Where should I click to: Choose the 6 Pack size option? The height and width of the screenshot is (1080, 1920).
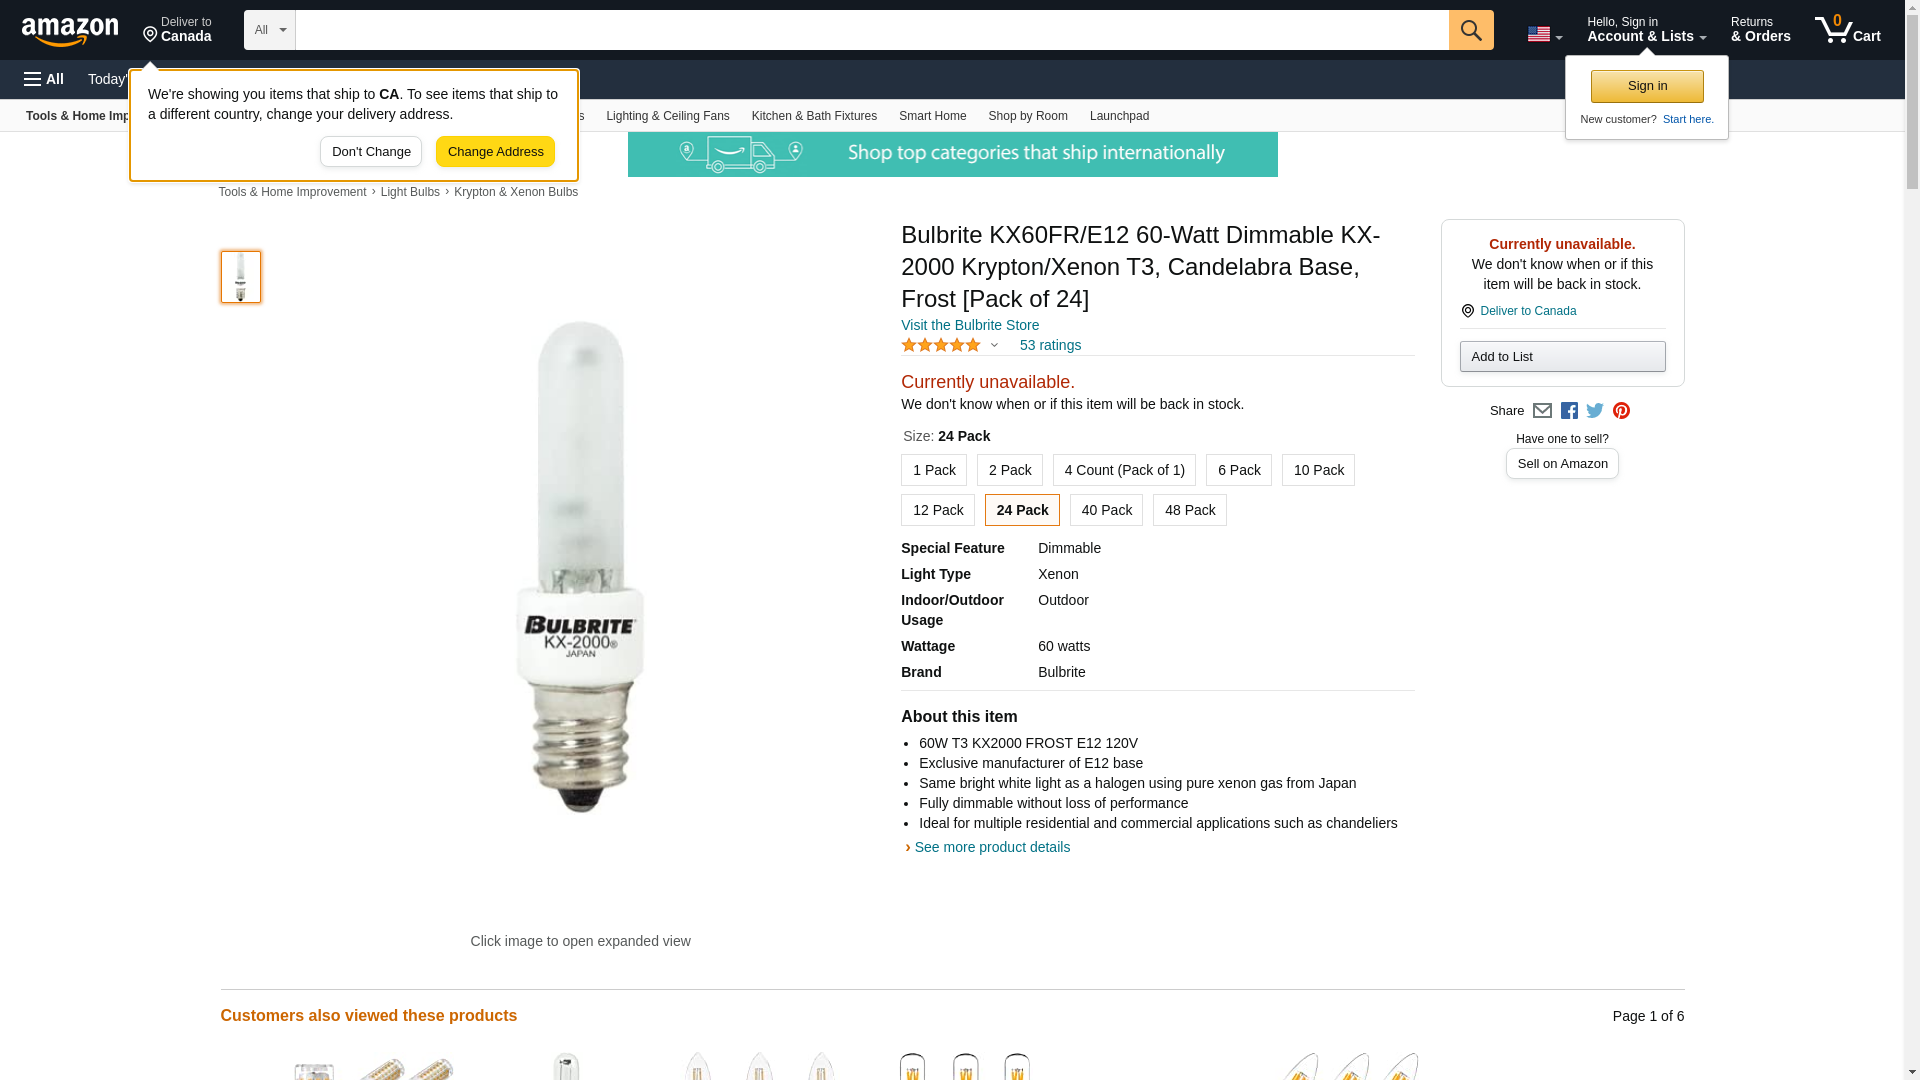[1239, 470]
